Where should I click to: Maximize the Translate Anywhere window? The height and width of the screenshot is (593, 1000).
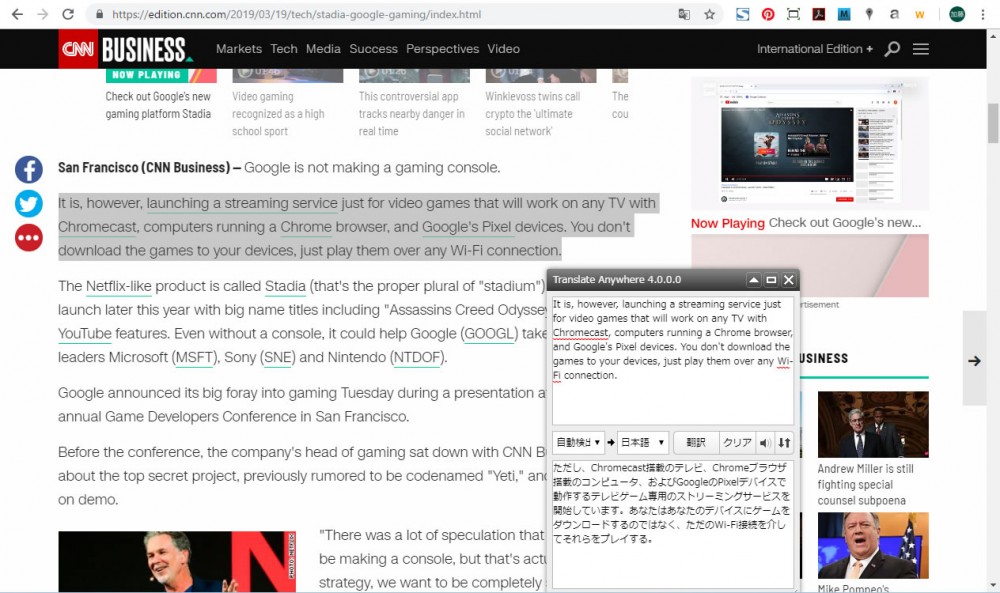click(x=771, y=280)
